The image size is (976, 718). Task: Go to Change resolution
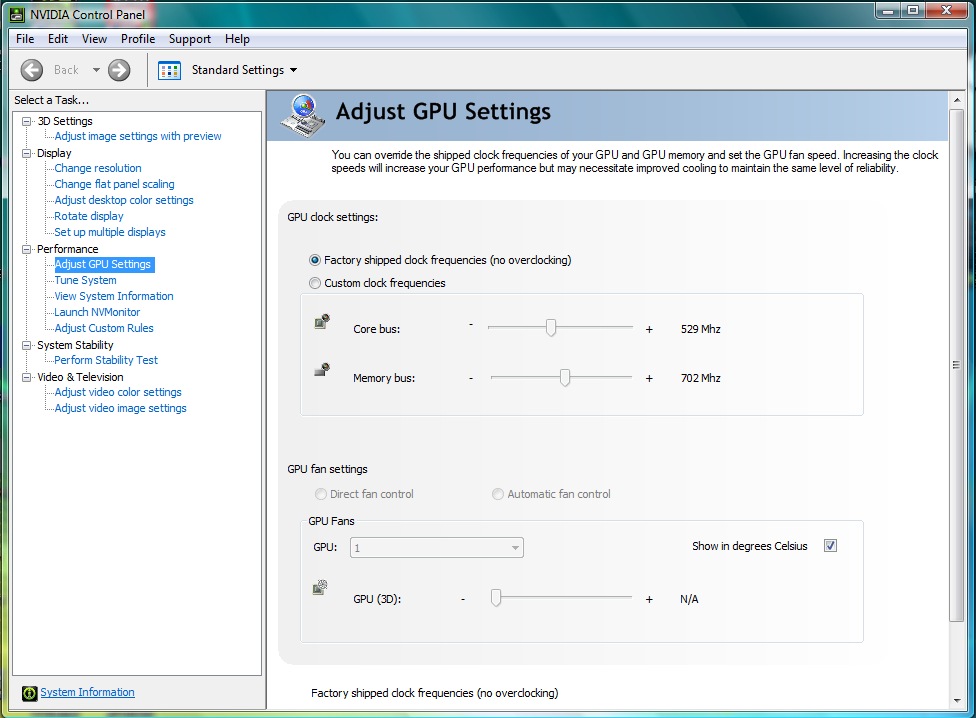(x=98, y=168)
